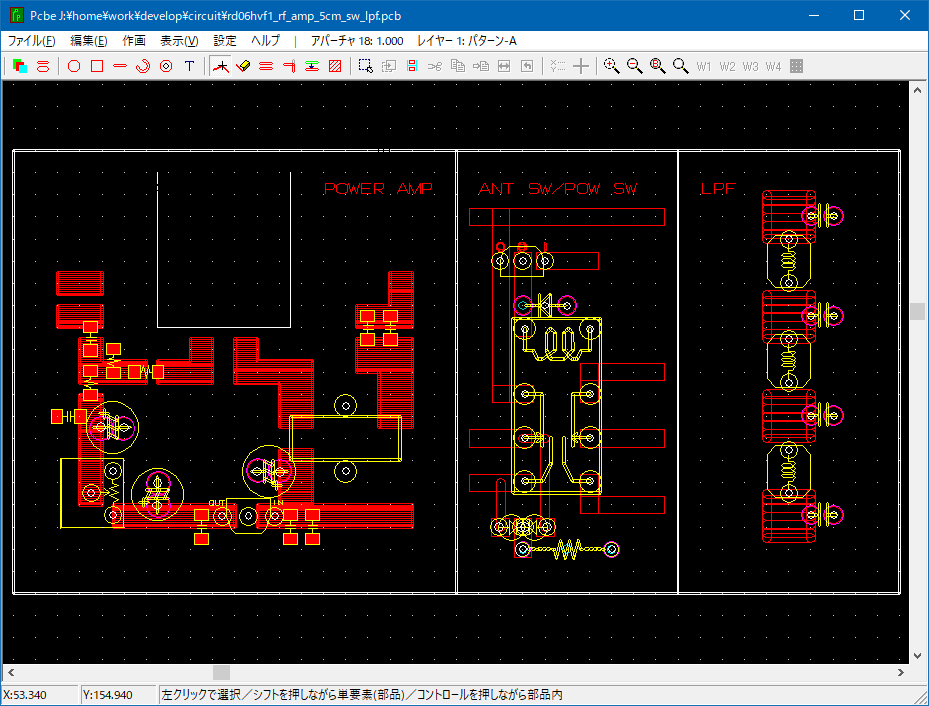Image resolution: width=929 pixels, height=706 pixels.
Task: Select the hatched fill tool
Action: coord(335,66)
